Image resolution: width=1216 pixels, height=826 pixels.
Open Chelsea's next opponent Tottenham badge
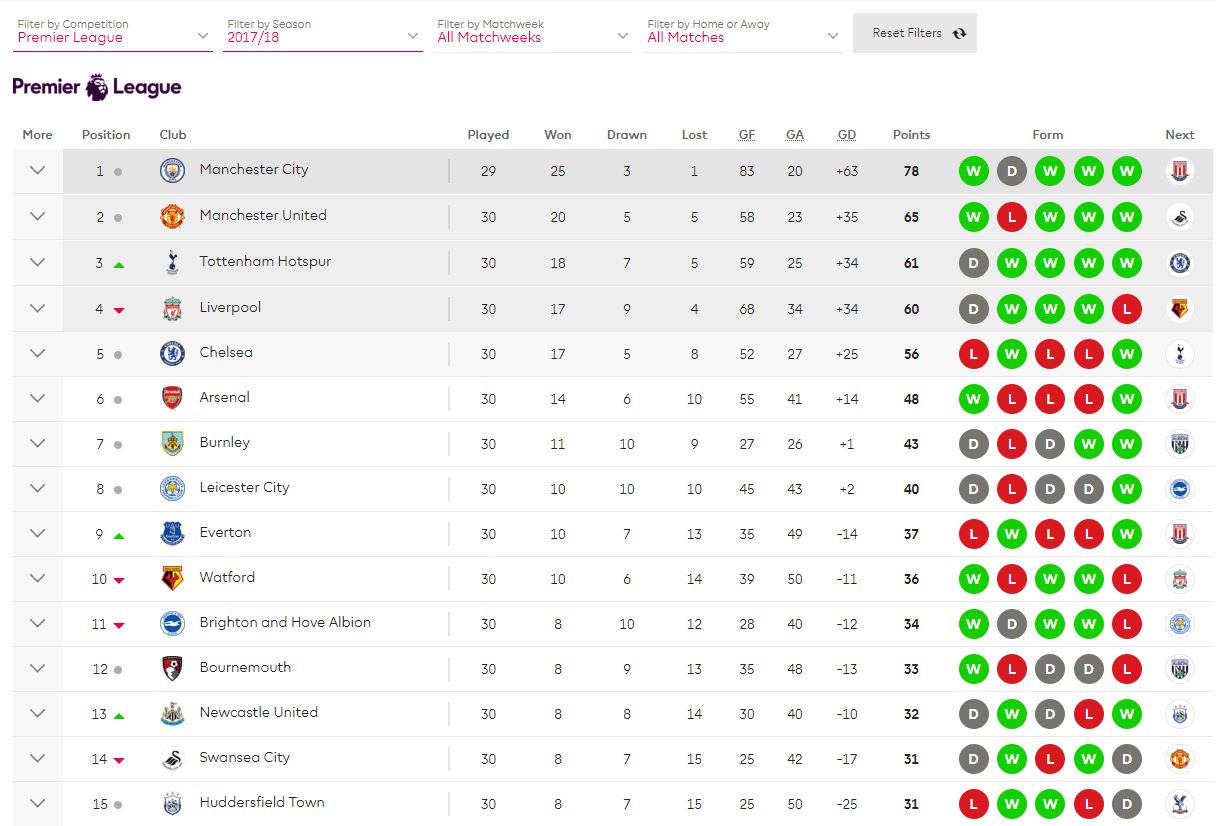1180,354
